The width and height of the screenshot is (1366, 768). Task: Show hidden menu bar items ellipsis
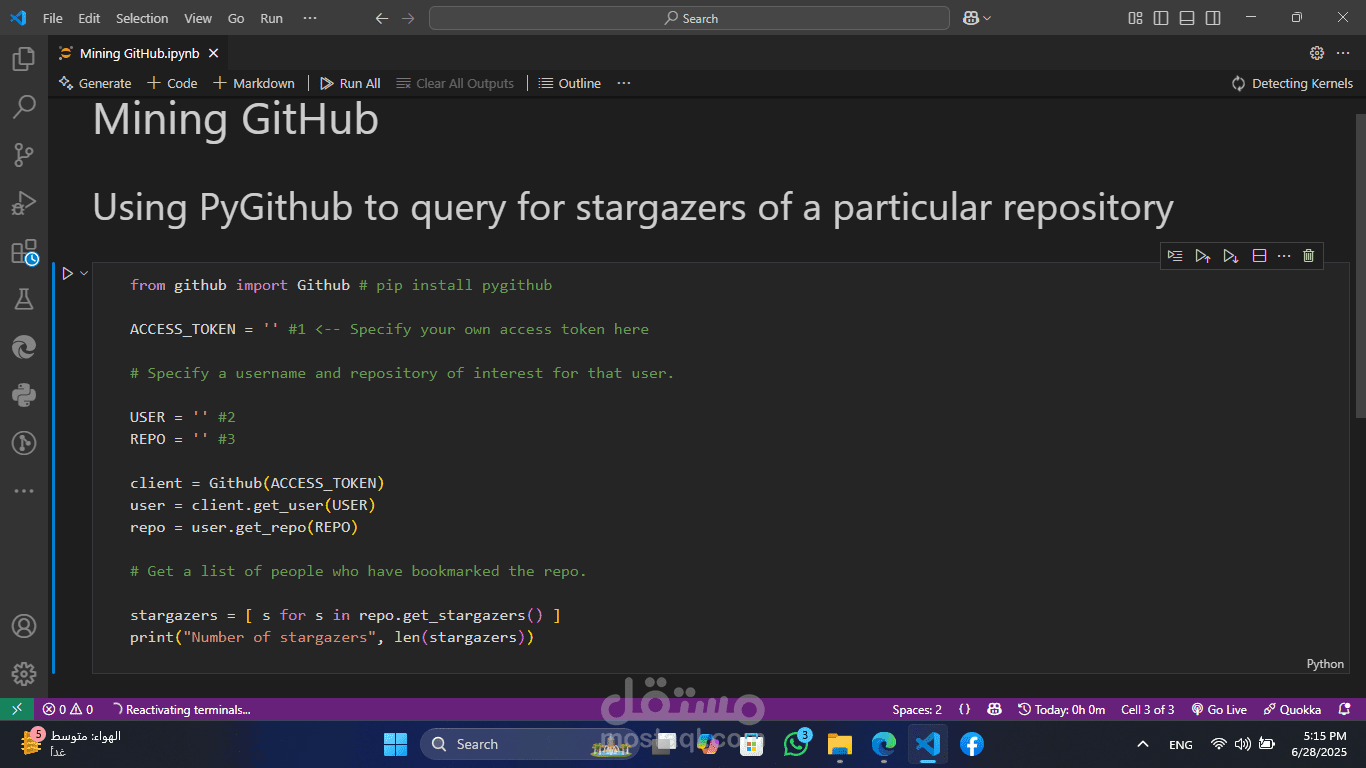310,18
